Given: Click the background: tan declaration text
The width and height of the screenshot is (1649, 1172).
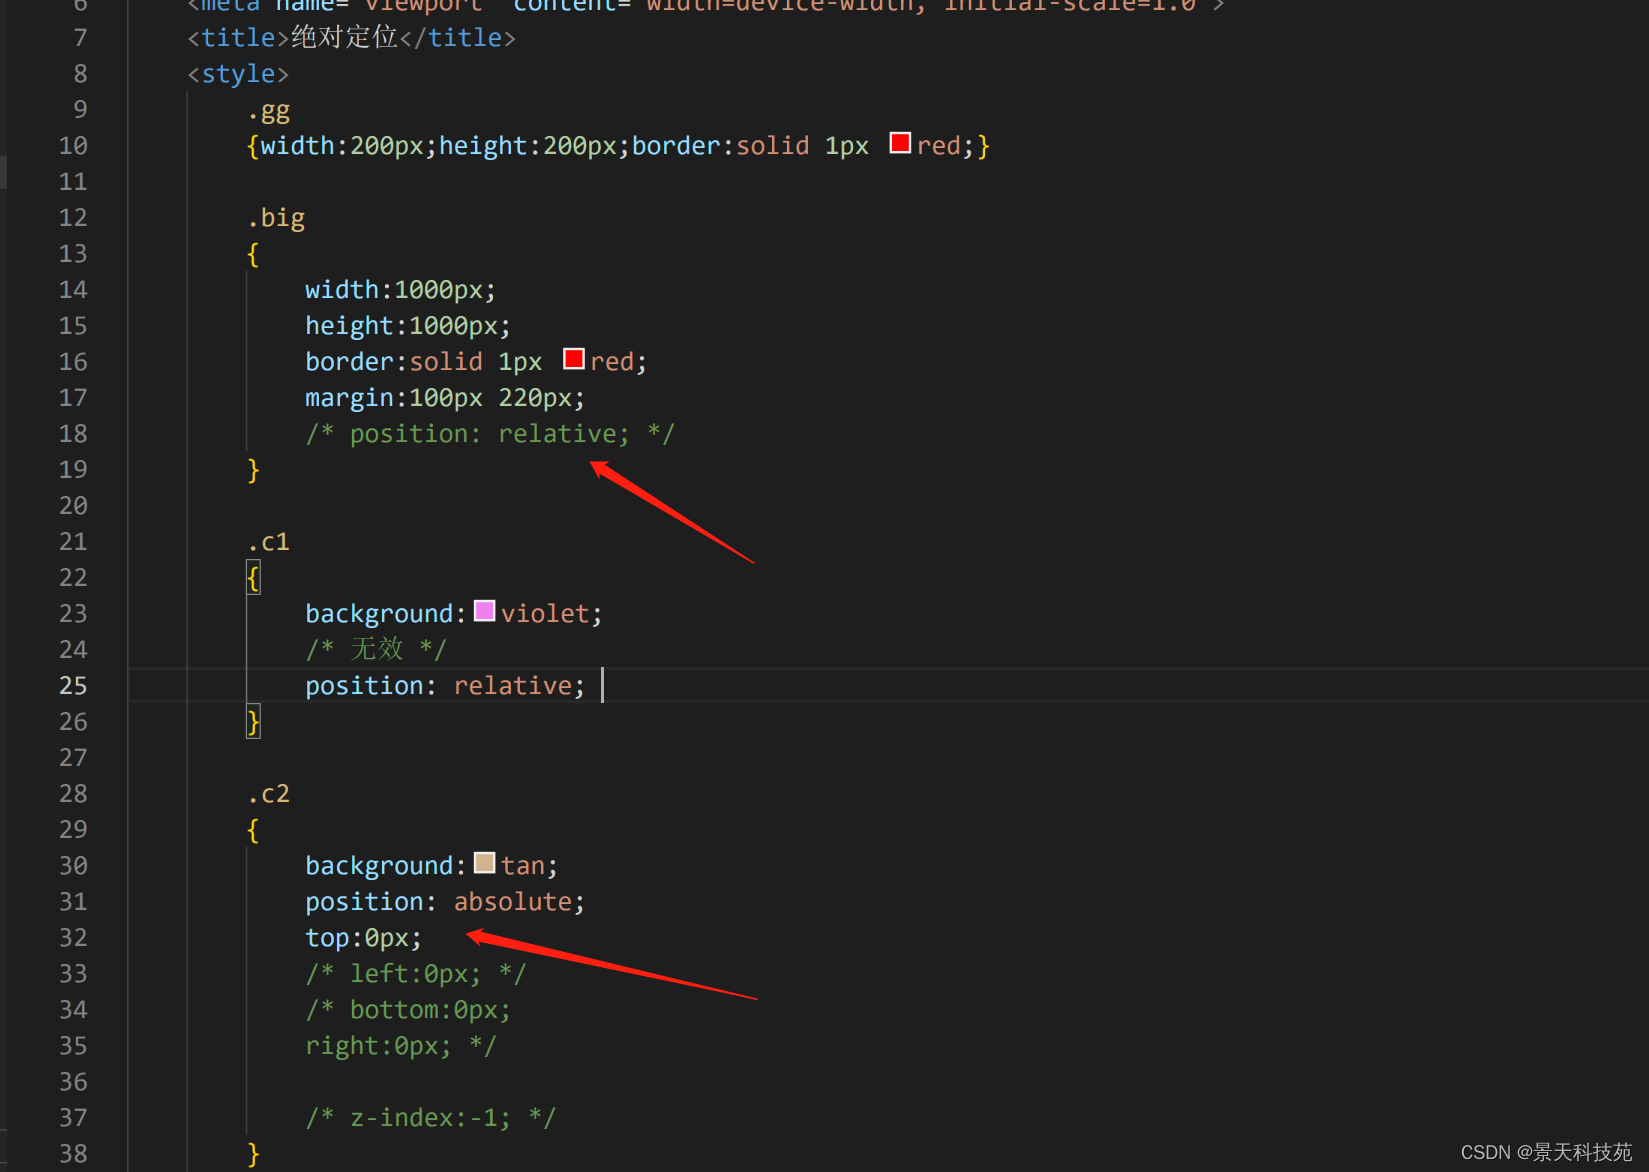Looking at the screenshot, I should coord(432,866).
